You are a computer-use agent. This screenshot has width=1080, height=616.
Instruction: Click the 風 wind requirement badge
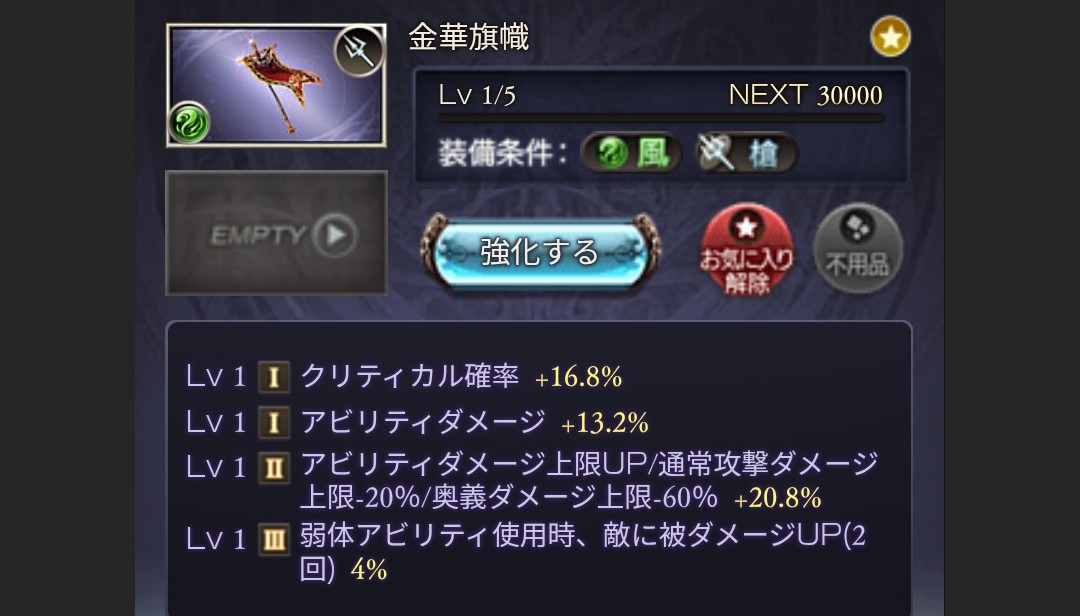click(632, 152)
